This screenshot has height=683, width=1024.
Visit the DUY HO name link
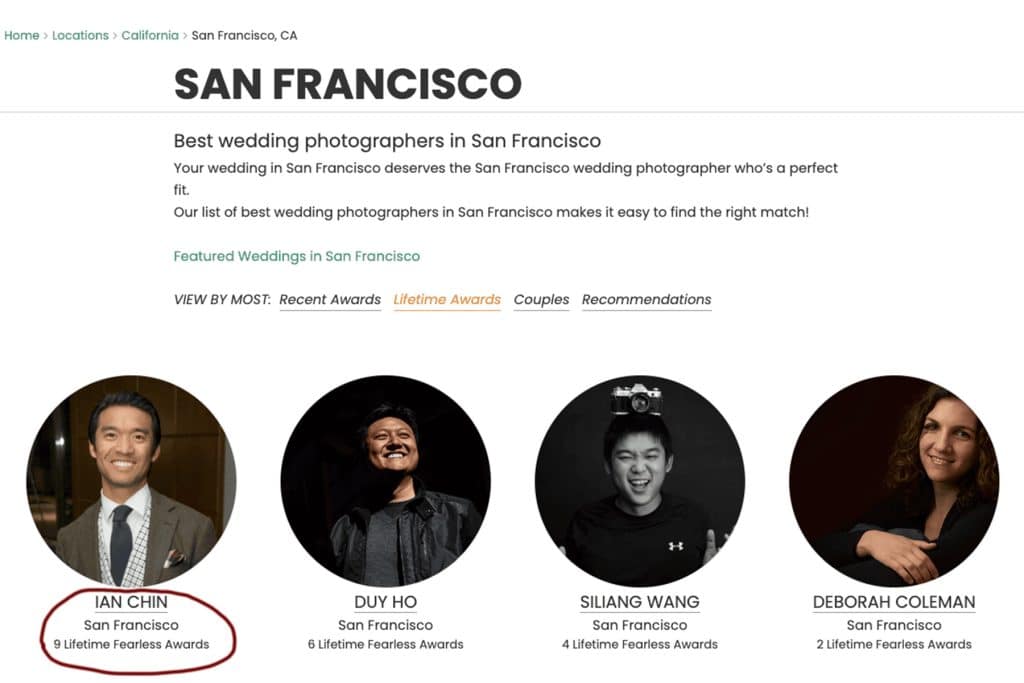(x=386, y=602)
